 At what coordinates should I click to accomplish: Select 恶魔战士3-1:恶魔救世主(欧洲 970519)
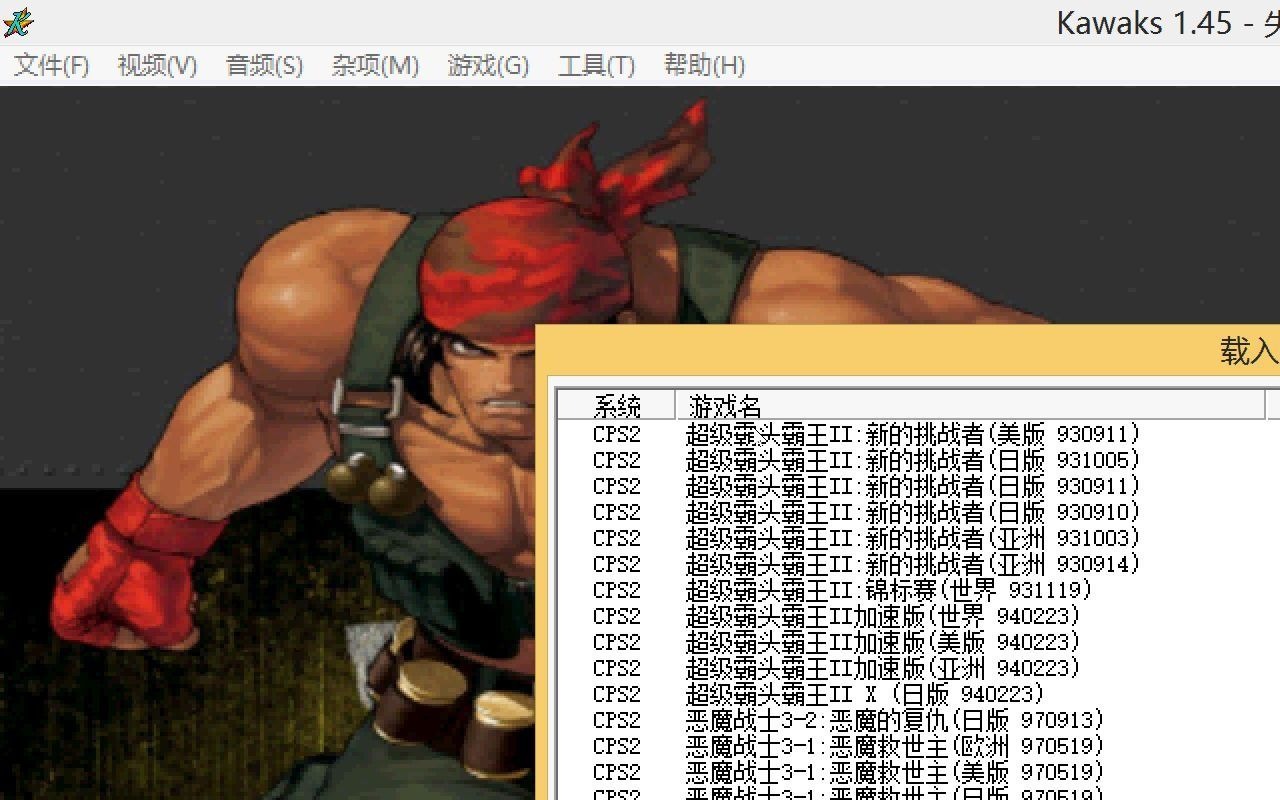(x=896, y=746)
